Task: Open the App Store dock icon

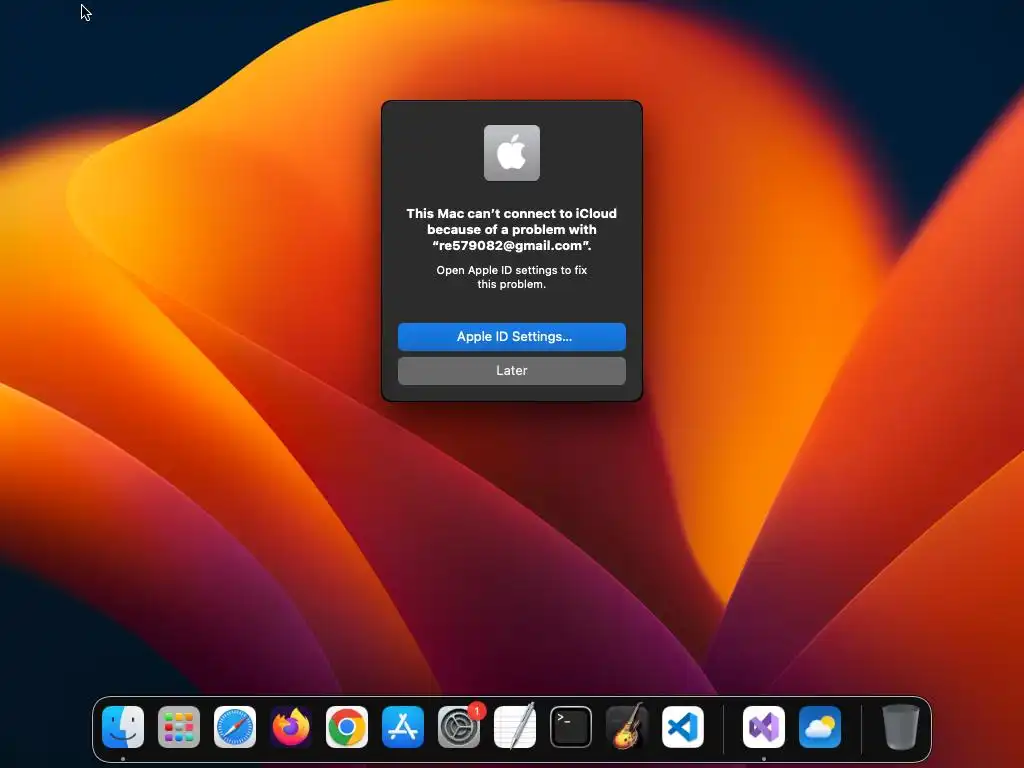Action: click(x=403, y=726)
